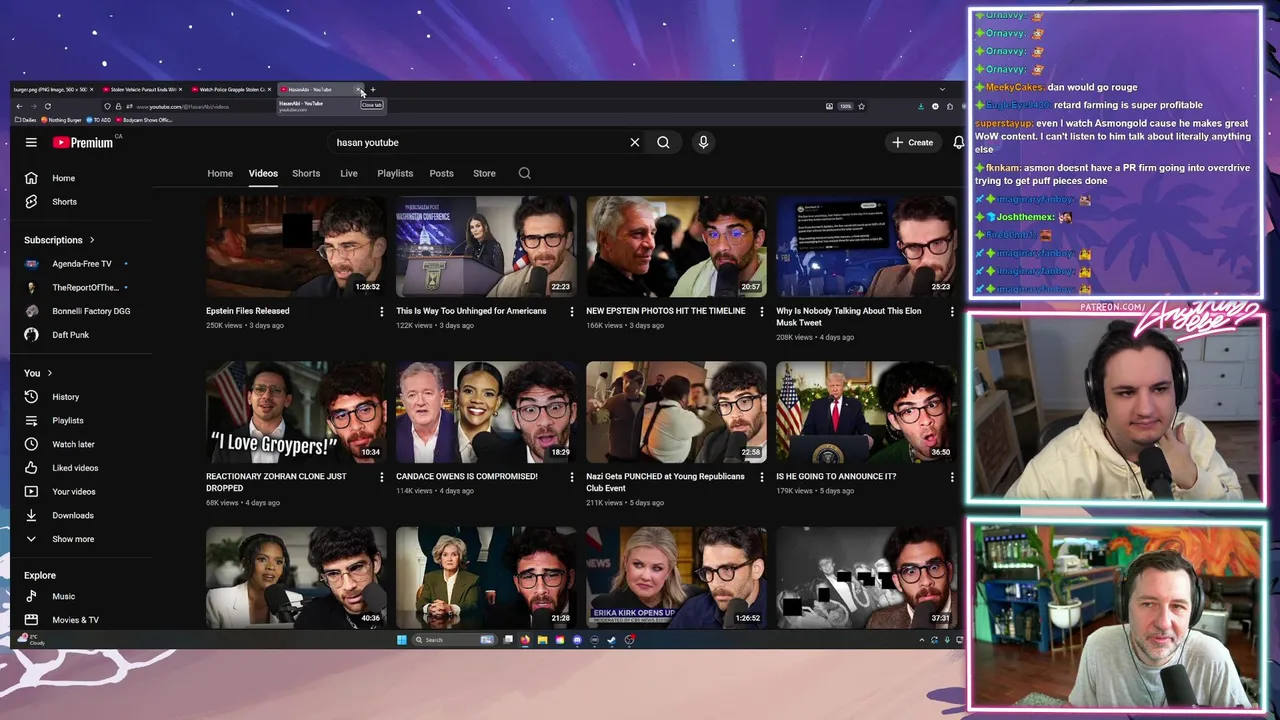
Task: Open the Epstein Files Released thumbnail
Action: [x=296, y=246]
